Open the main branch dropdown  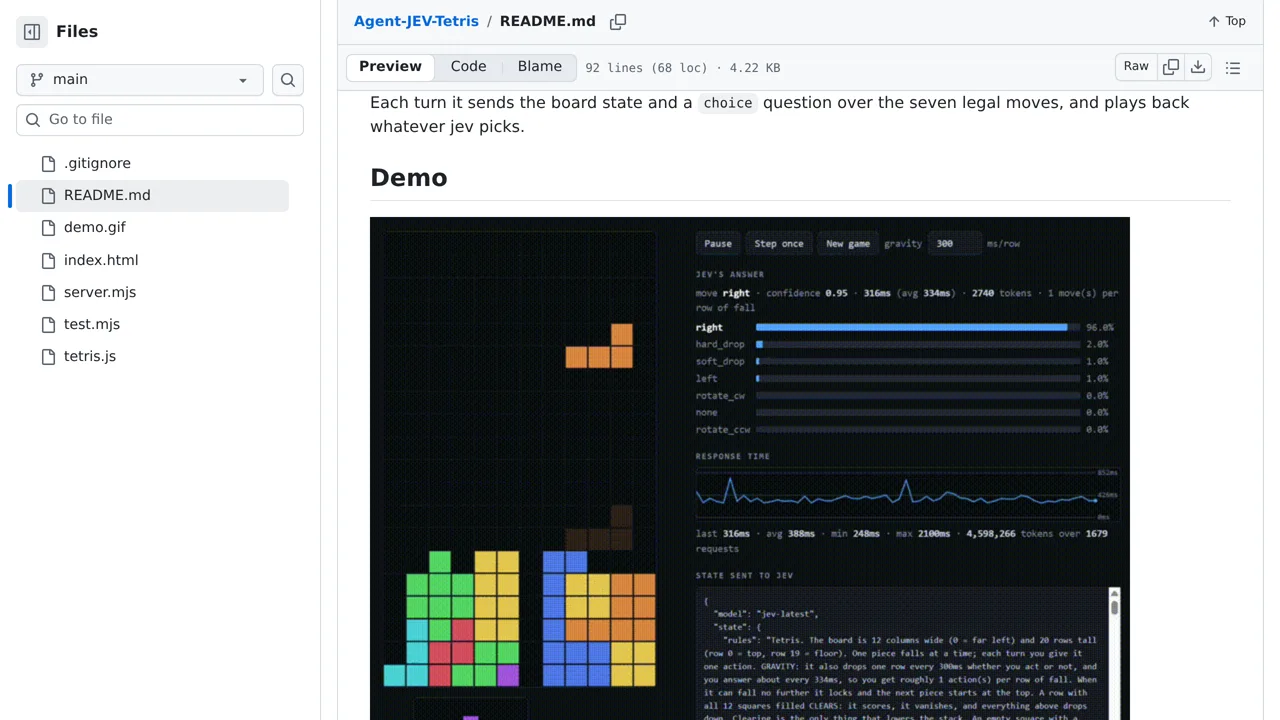tap(140, 80)
